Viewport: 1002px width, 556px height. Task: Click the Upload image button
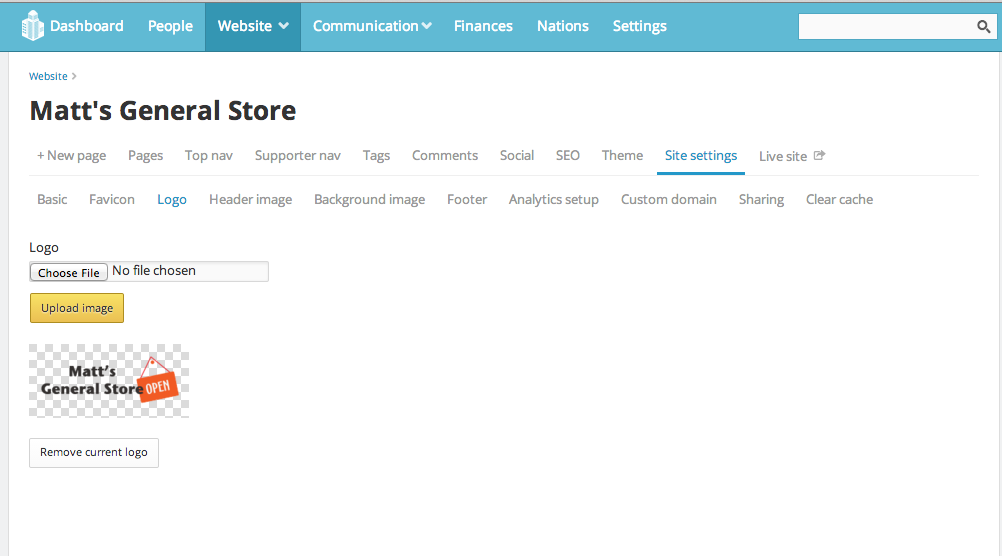(x=77, y=308)
